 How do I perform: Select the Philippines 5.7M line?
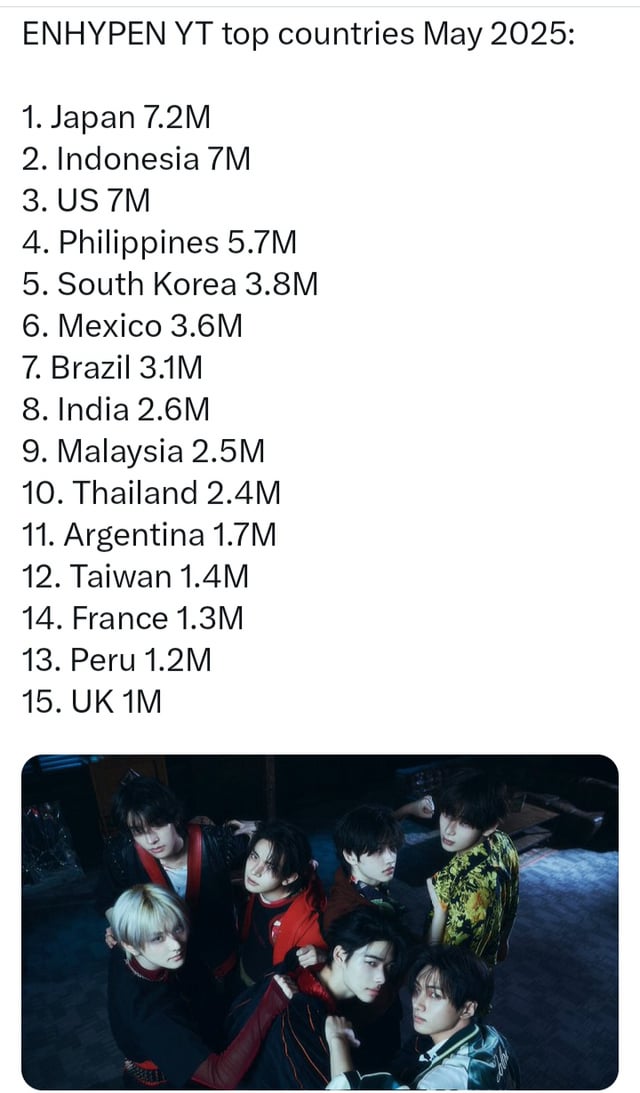click(x=159, y=242)
